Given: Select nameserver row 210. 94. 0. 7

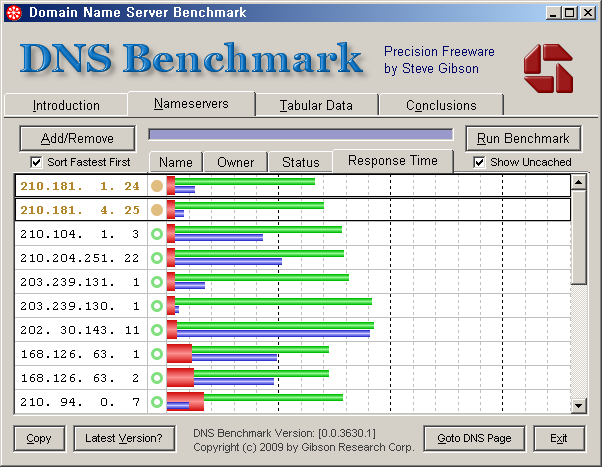Looking at the screenshot, I should tap(293, 402).
